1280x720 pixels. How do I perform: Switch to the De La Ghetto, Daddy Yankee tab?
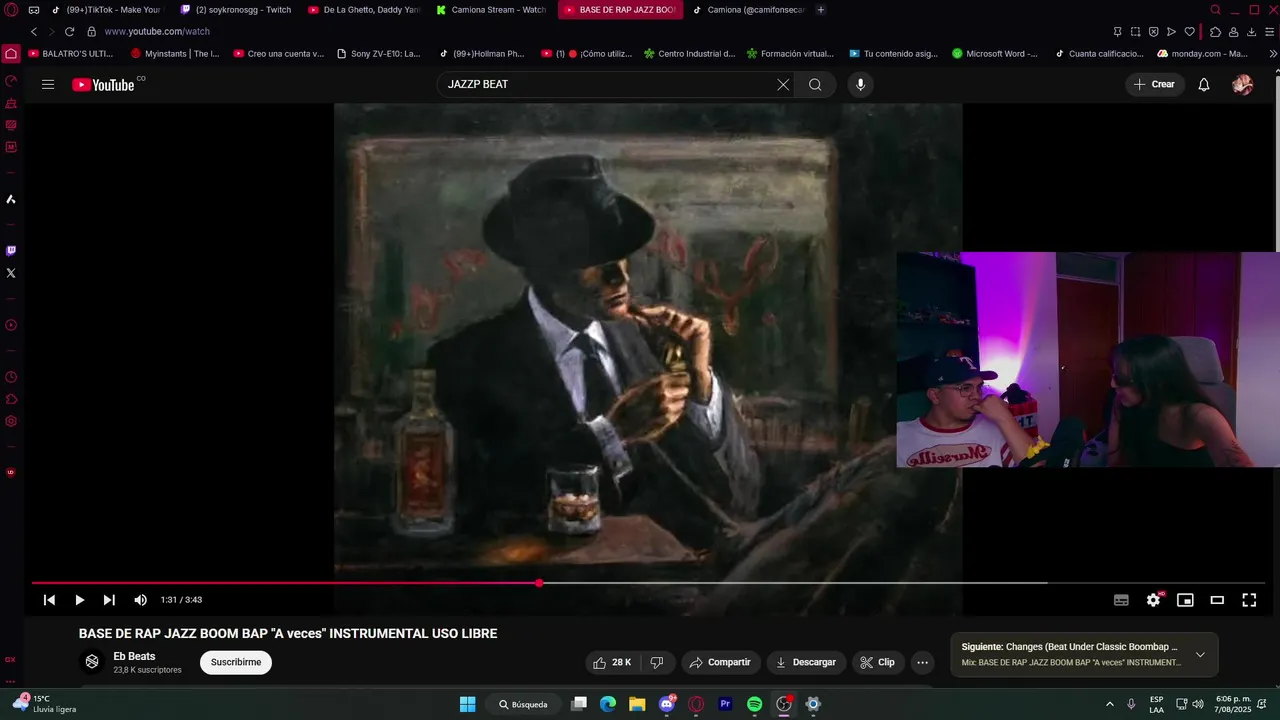(x=364, y=10)
